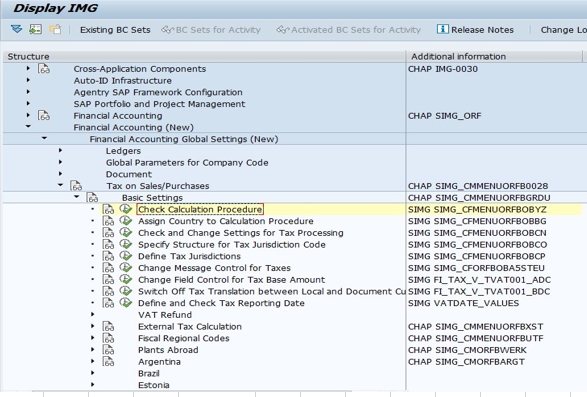This screenshot has height=397, width=587.
Task: Click execute icon for Check Calculation Procedure
Action: (x=126, y=209)
